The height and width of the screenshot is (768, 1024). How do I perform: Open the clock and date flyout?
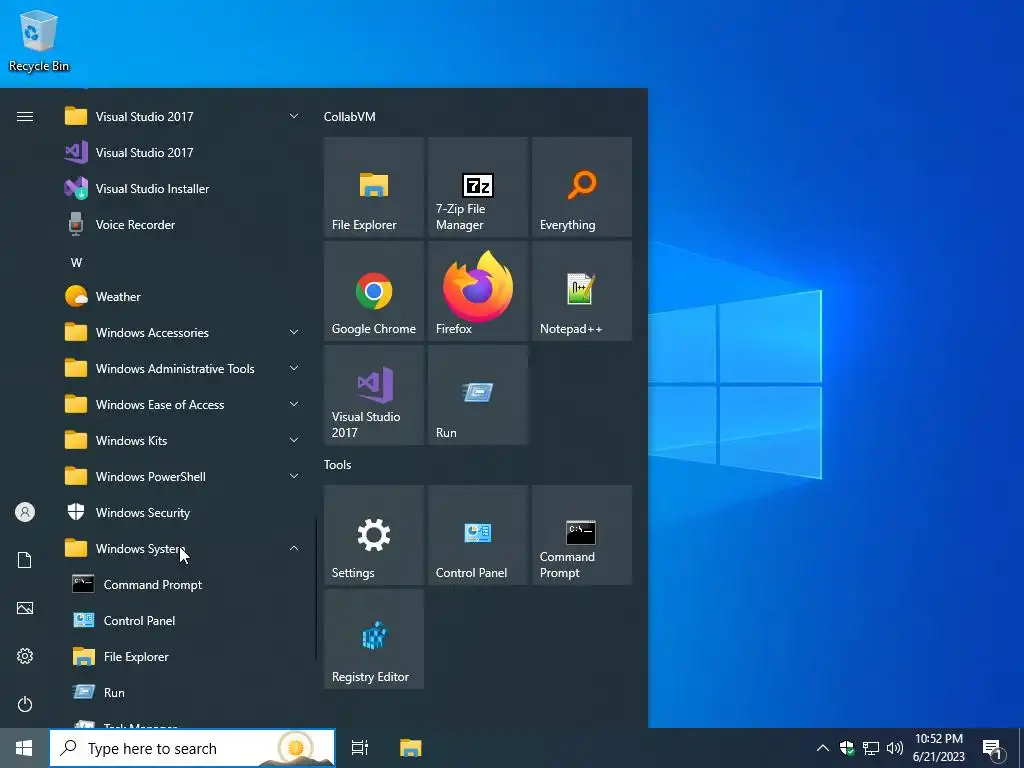(938, 748)
